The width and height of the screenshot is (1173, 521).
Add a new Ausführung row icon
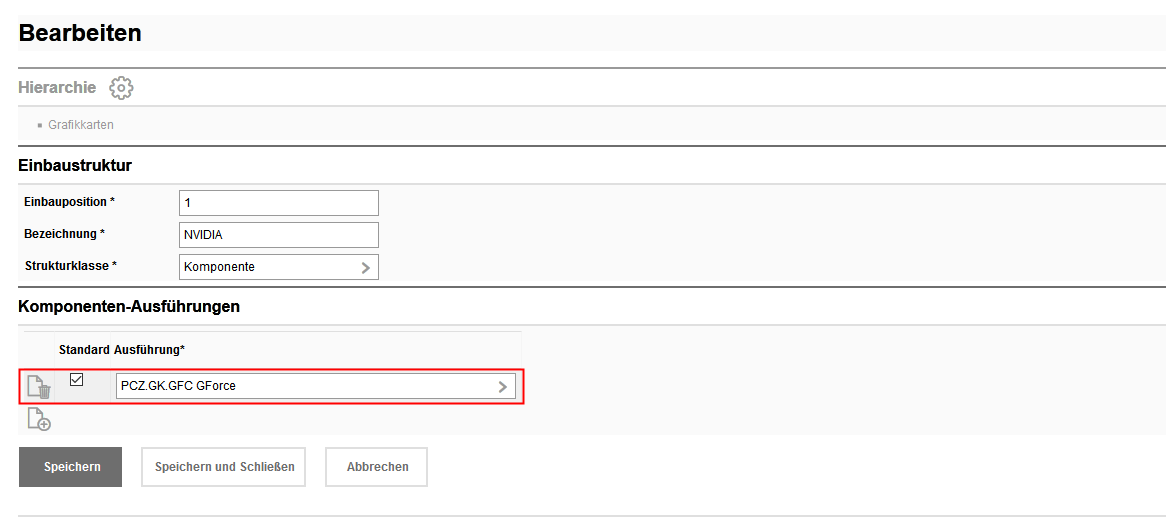click(x=39, y=420)
